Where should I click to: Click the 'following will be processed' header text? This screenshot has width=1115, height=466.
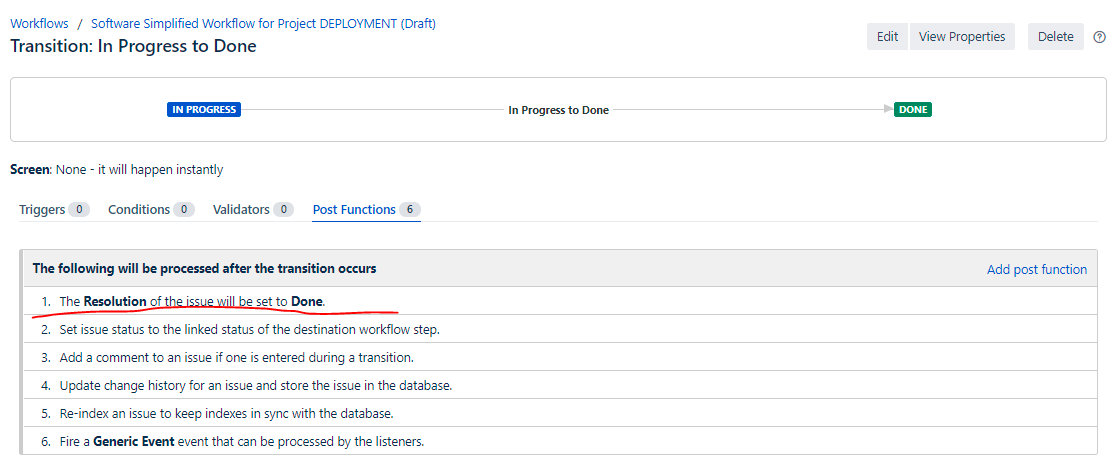coord(205,269)
